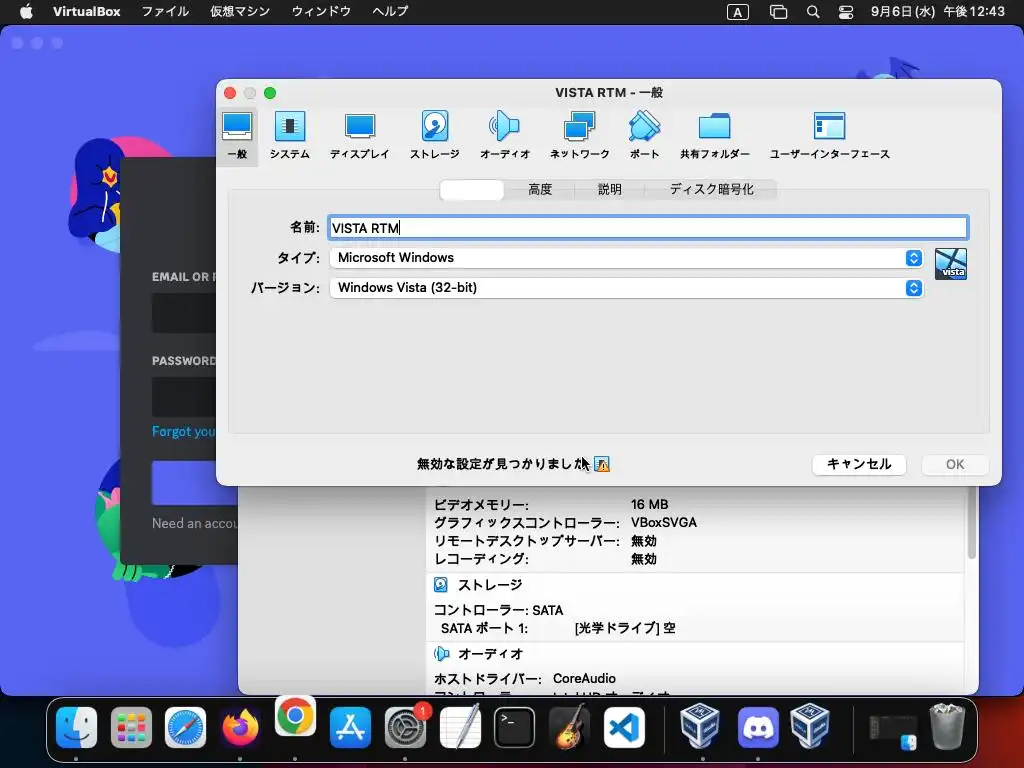Switch to the 高度 tab
Image resolution: width=1024 pixels, height=768 pixels.
tap(539, 189)
